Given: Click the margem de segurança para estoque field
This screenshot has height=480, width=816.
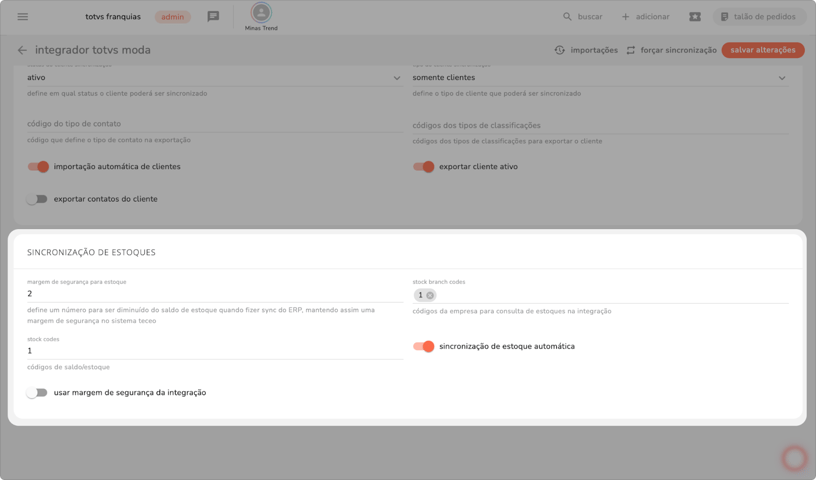Looking at the screenshot, I should (214, 294).
